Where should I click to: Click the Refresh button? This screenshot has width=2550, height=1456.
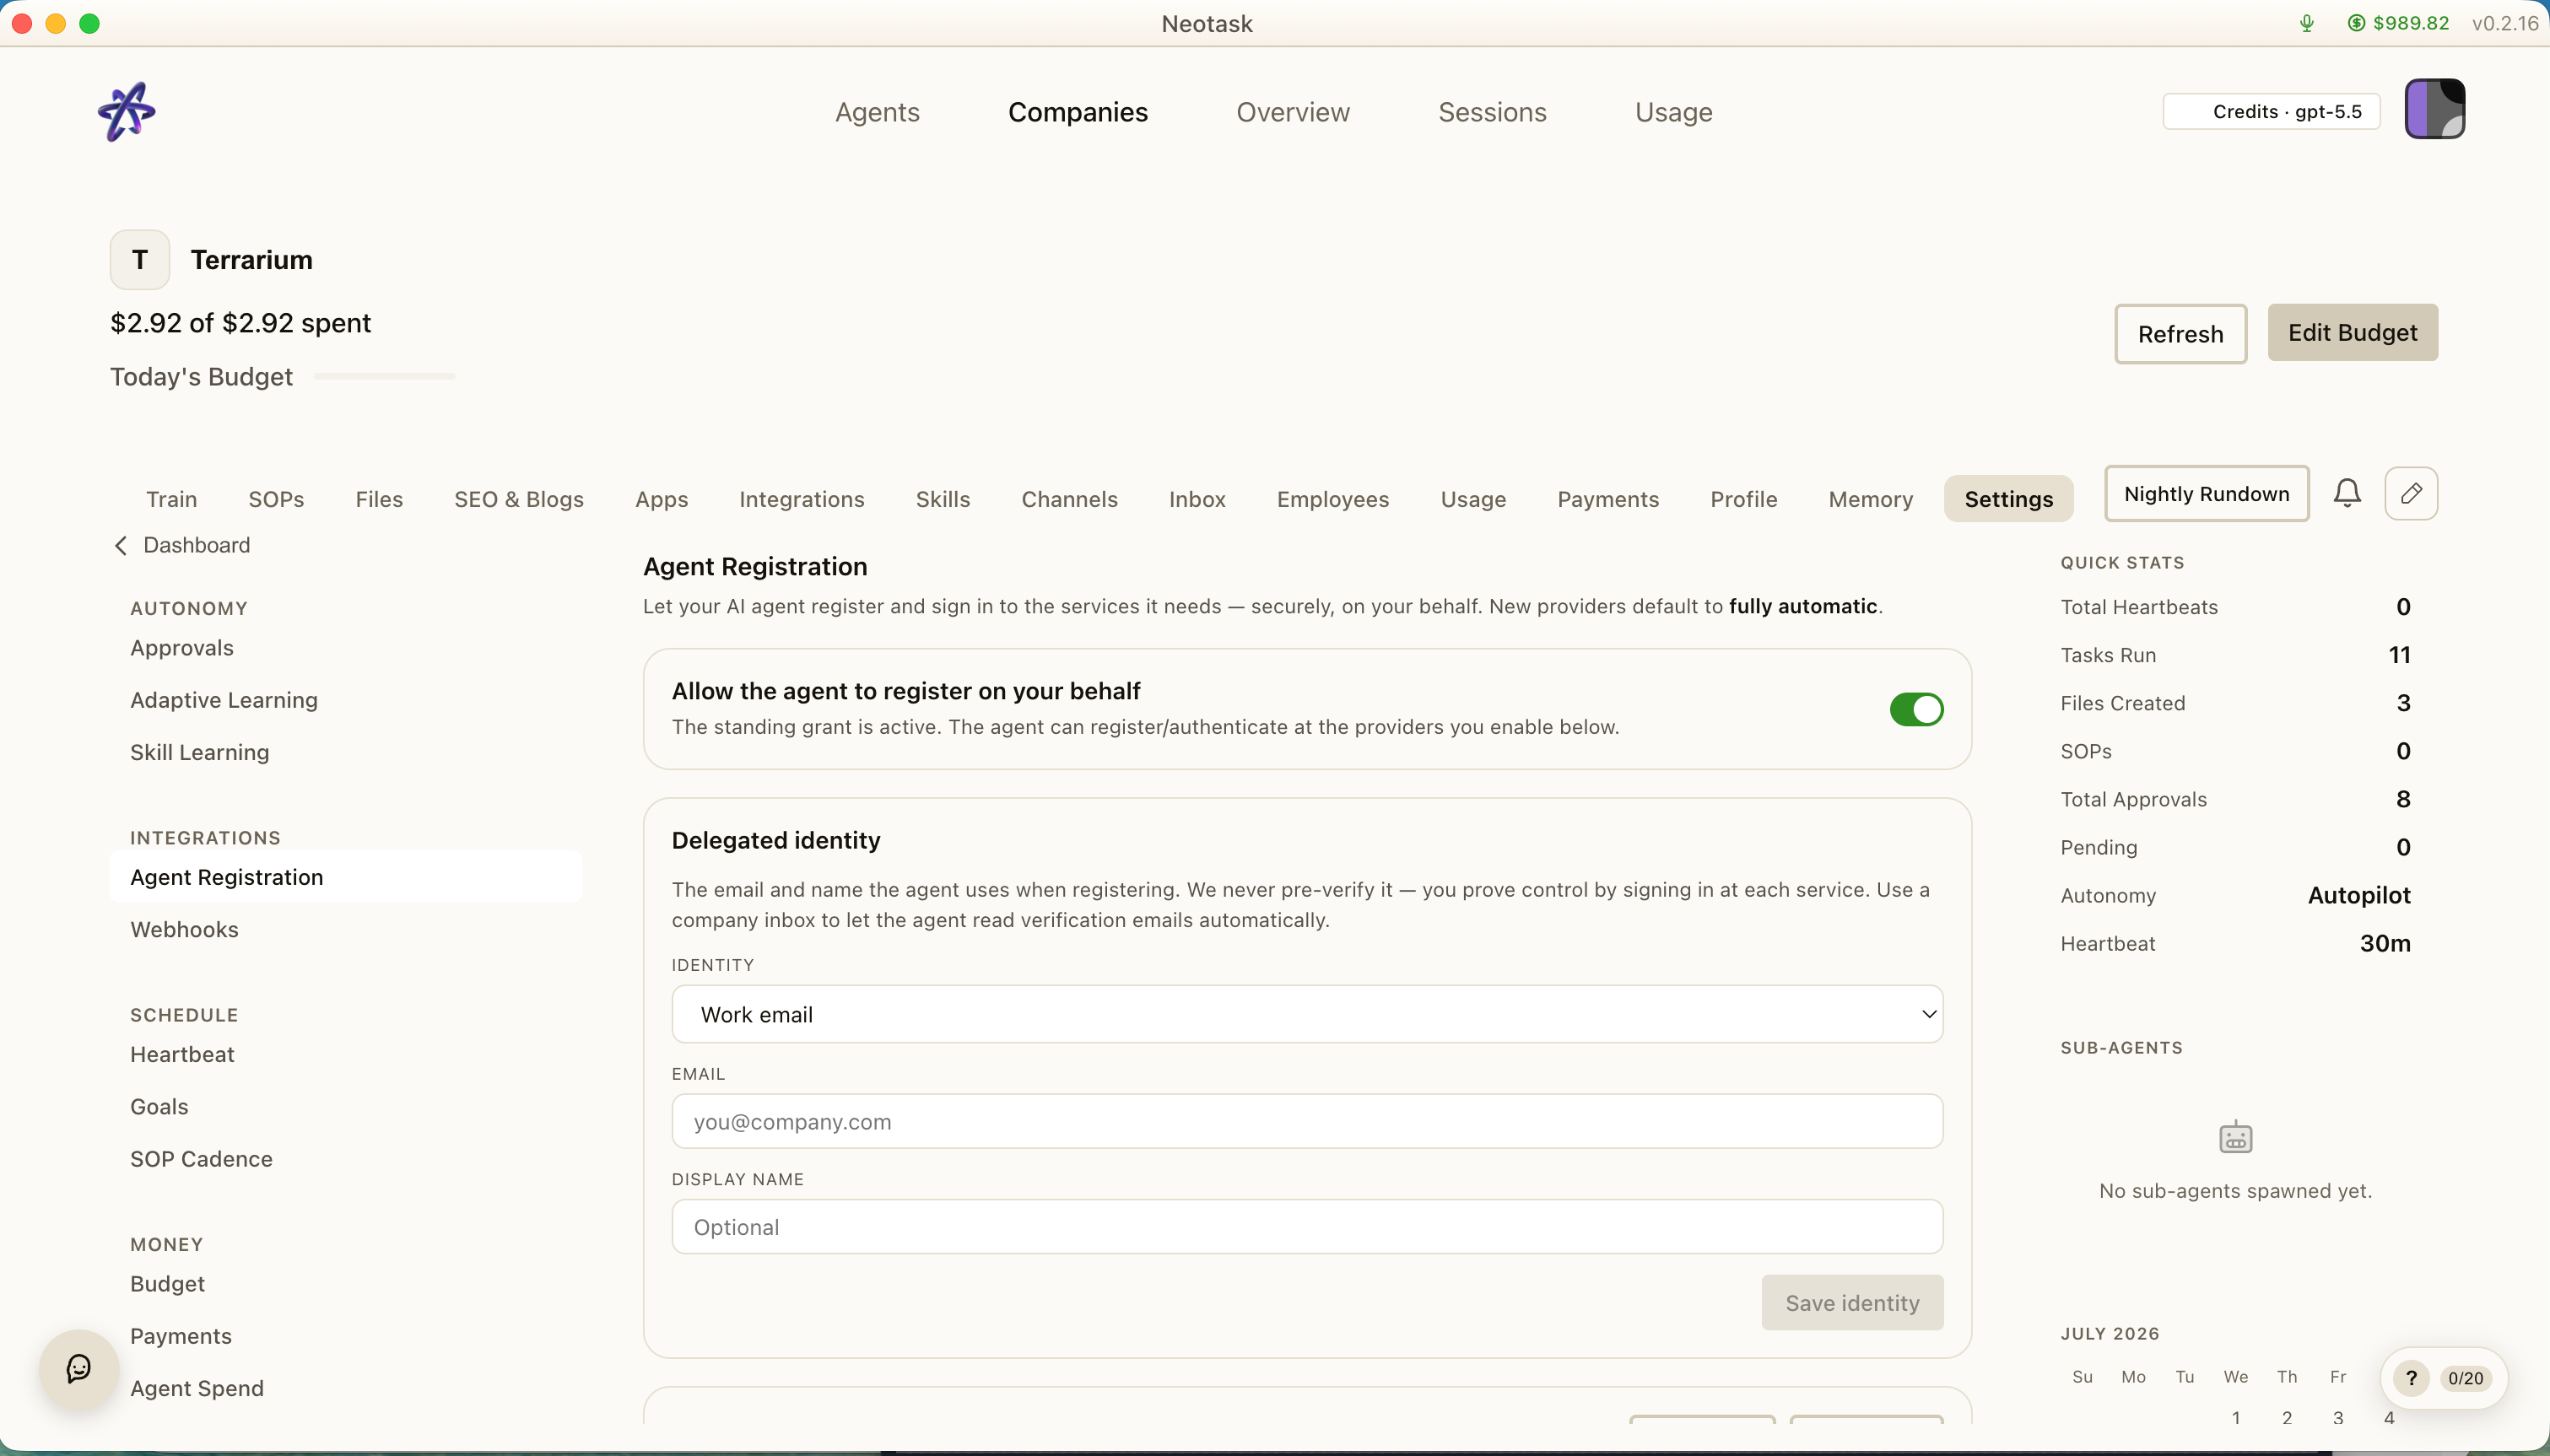tap(2180, 334)
